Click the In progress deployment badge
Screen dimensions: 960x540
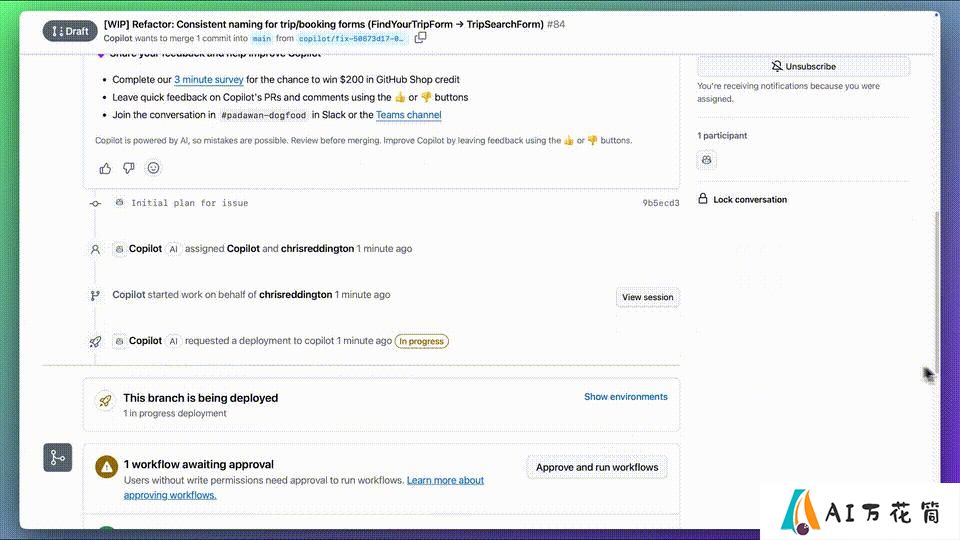point(421,341)
